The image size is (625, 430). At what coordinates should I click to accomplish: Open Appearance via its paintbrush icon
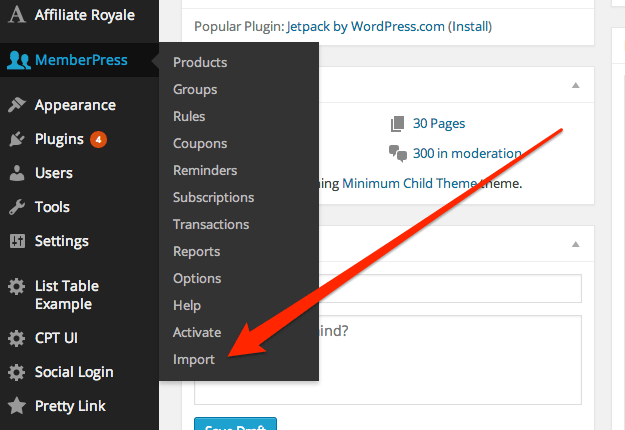17,105
